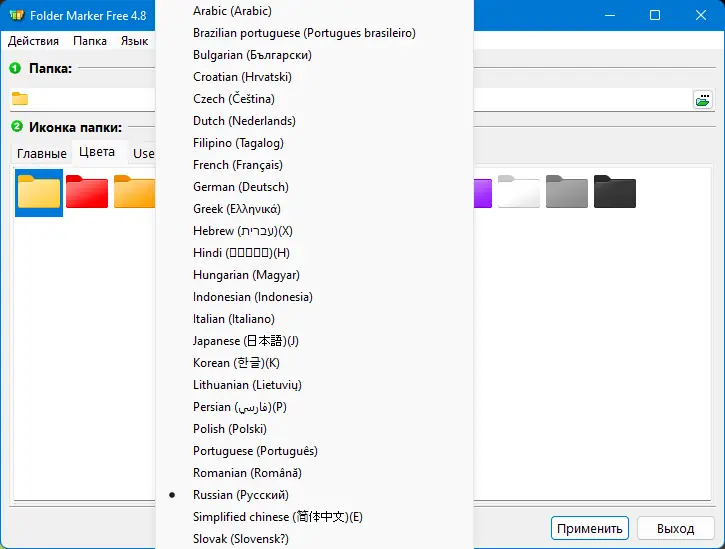Screen dimensions: 725x549
Task: Open the Папка menu
Action: (90, 41)
